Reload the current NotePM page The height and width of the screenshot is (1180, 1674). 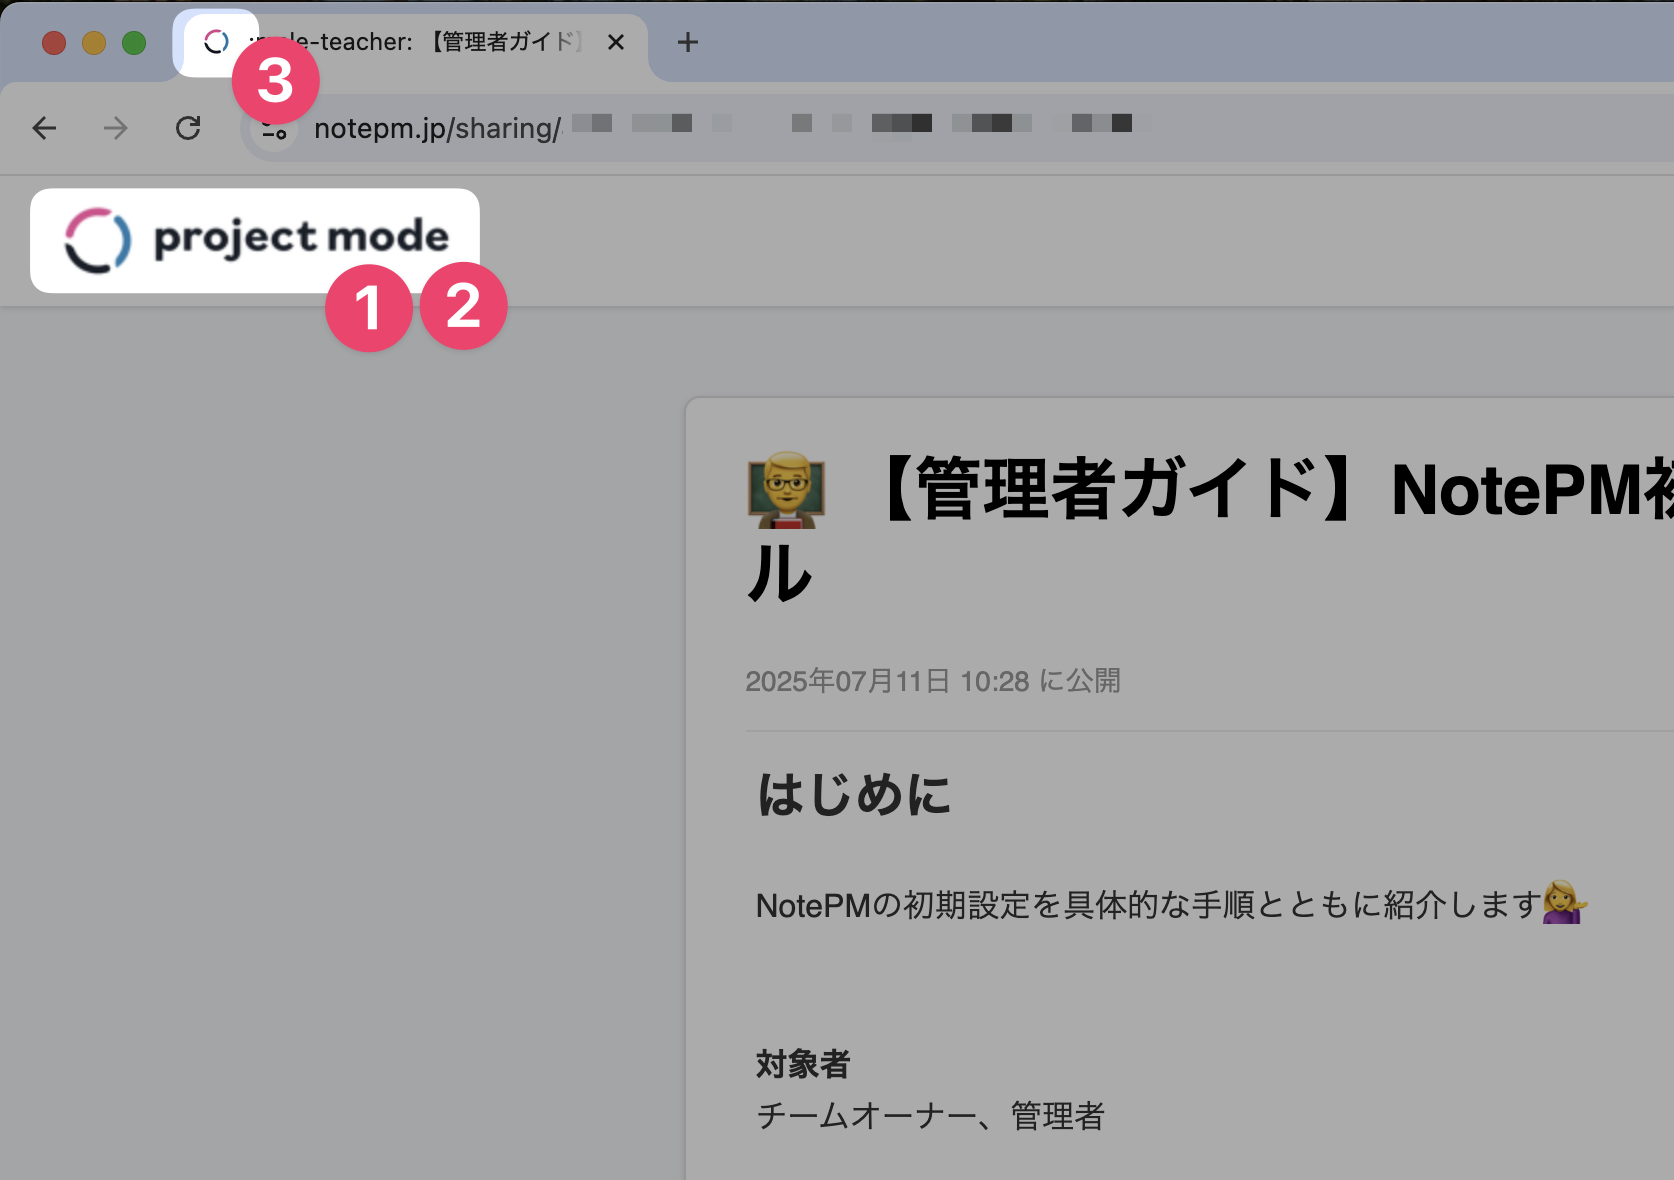(x=189, y=128)
